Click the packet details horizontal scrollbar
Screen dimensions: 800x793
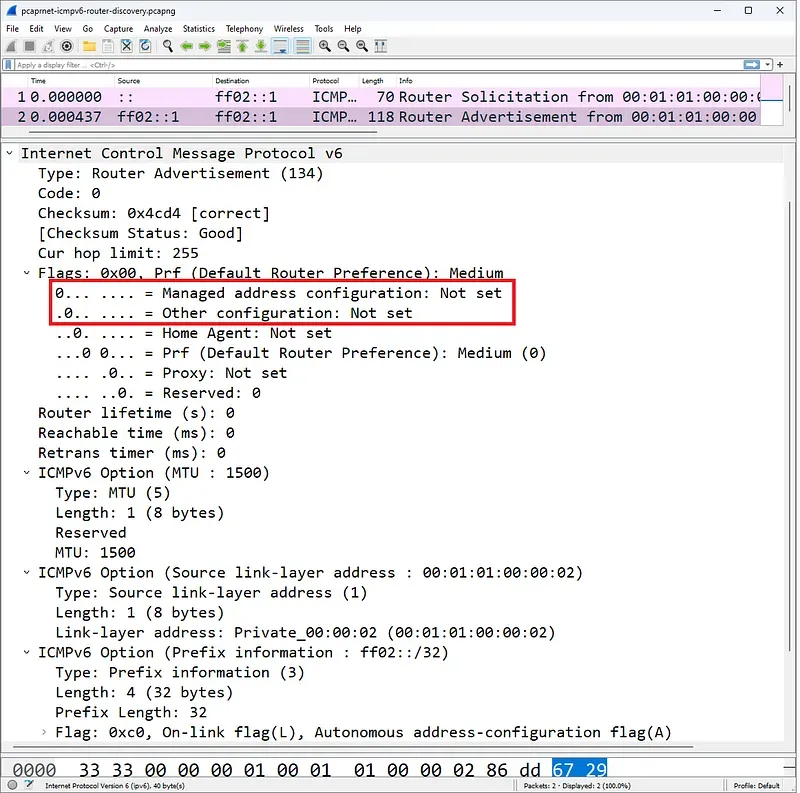353,747
